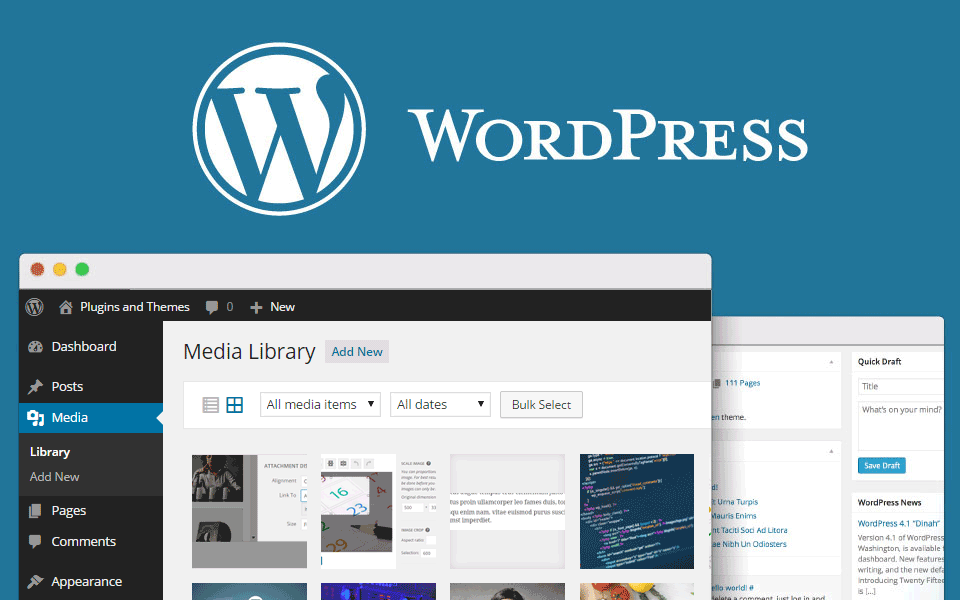The image size is (960, 600).
Task: Open the Hello world! link
Action: 732,588
